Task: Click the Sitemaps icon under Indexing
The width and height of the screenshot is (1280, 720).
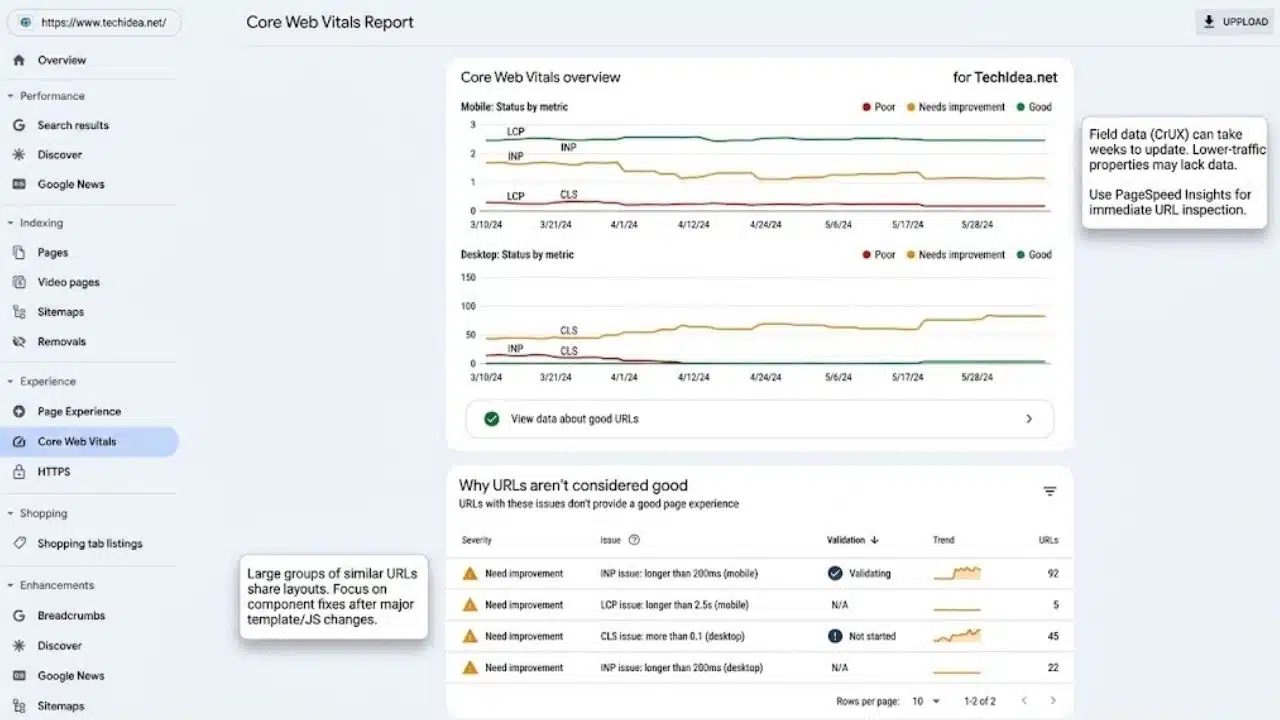Action: 18,312
